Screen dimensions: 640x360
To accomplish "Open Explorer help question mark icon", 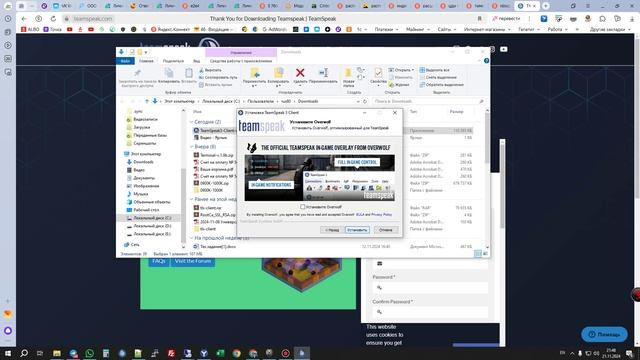I will click(486, 61).
